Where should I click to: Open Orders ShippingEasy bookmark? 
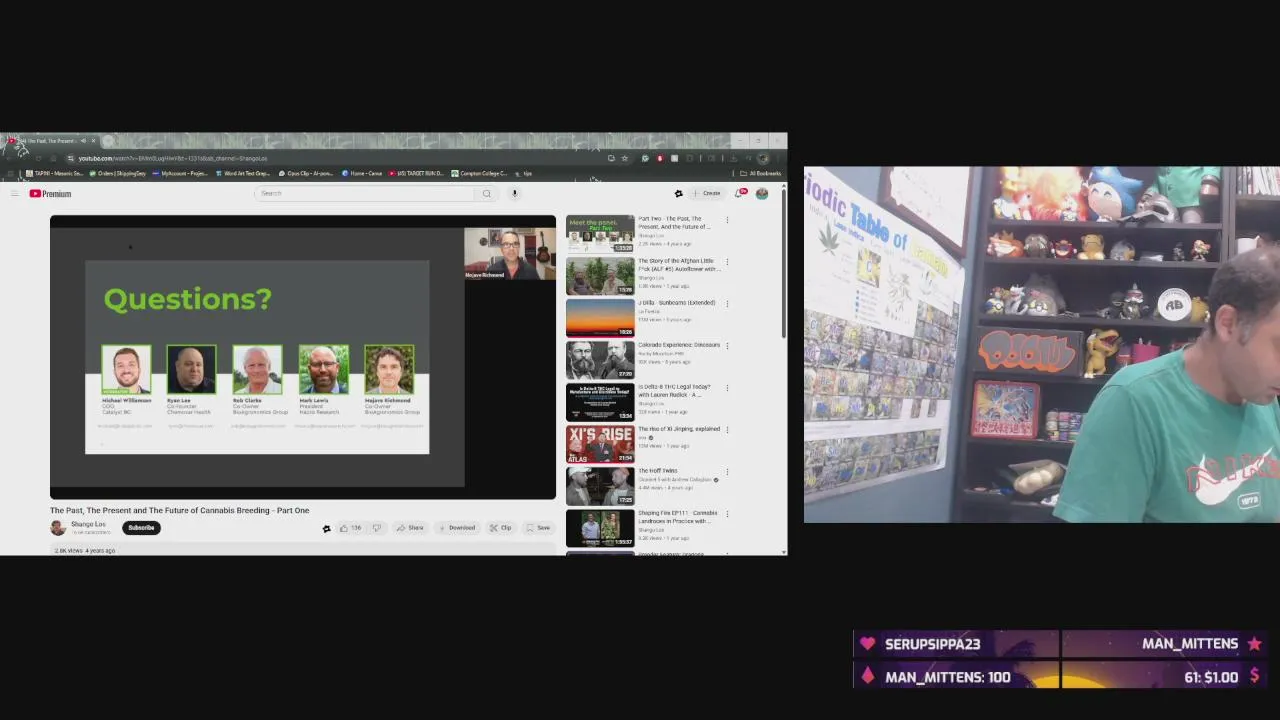click(x=117, y=173)
